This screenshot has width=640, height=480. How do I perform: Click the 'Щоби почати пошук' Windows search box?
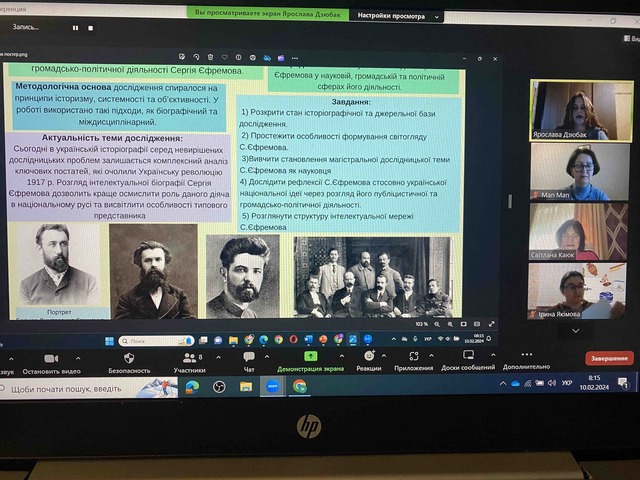click(89, 389)
